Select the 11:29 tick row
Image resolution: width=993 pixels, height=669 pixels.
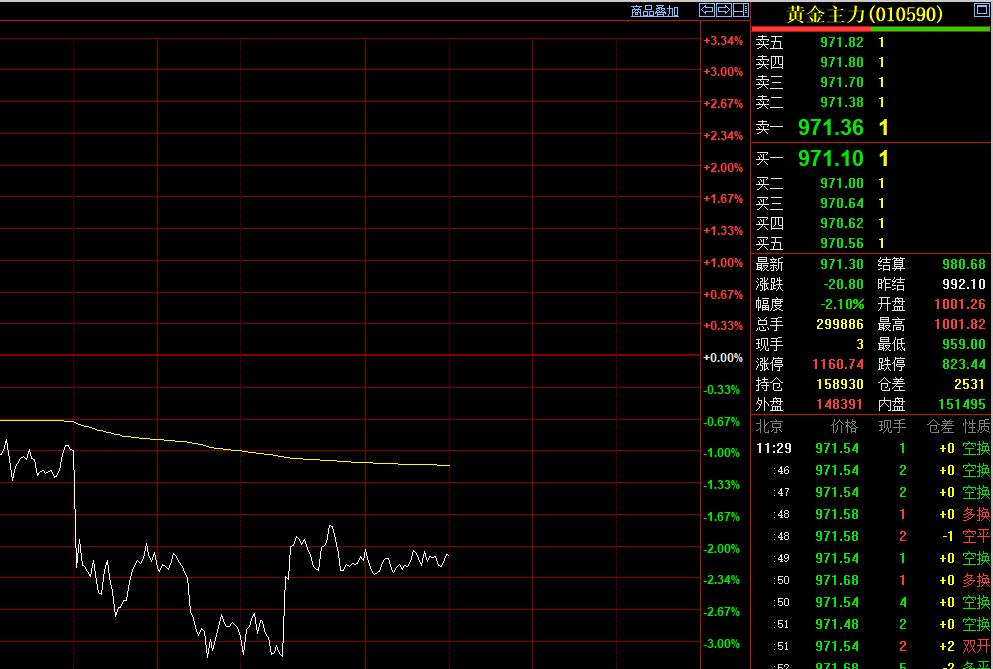pyautogui.click(x=872, y=449)
